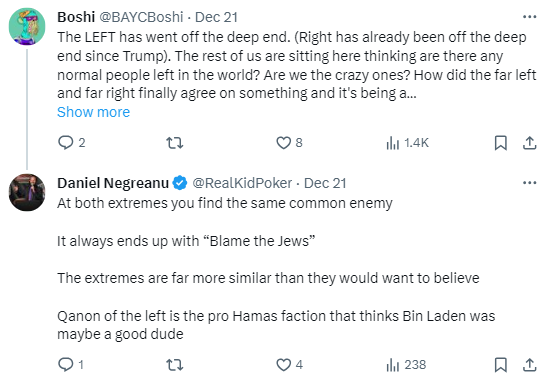
Task: Open the @BAYCBoshi handle link
Action: (141, 17)
